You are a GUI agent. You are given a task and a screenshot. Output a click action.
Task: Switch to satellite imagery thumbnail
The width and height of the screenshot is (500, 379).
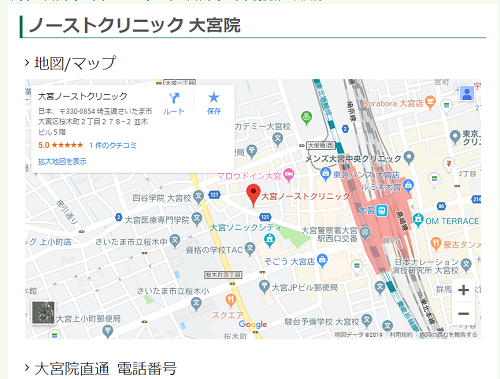tap(43, 313)
